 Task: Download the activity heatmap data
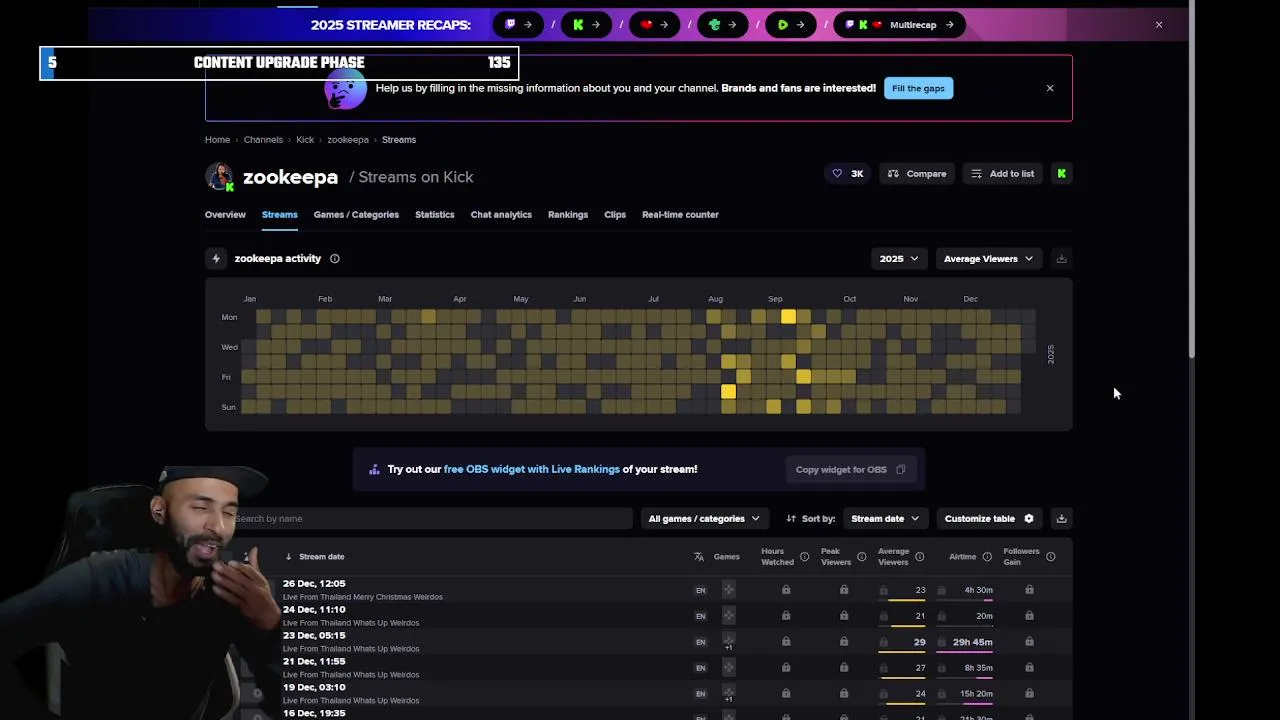(1061, 259)
